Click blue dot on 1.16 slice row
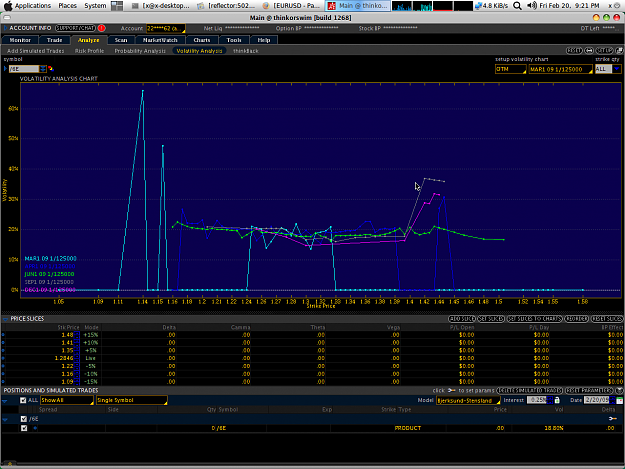The image size is (625, 469). [x=4, y=374]
